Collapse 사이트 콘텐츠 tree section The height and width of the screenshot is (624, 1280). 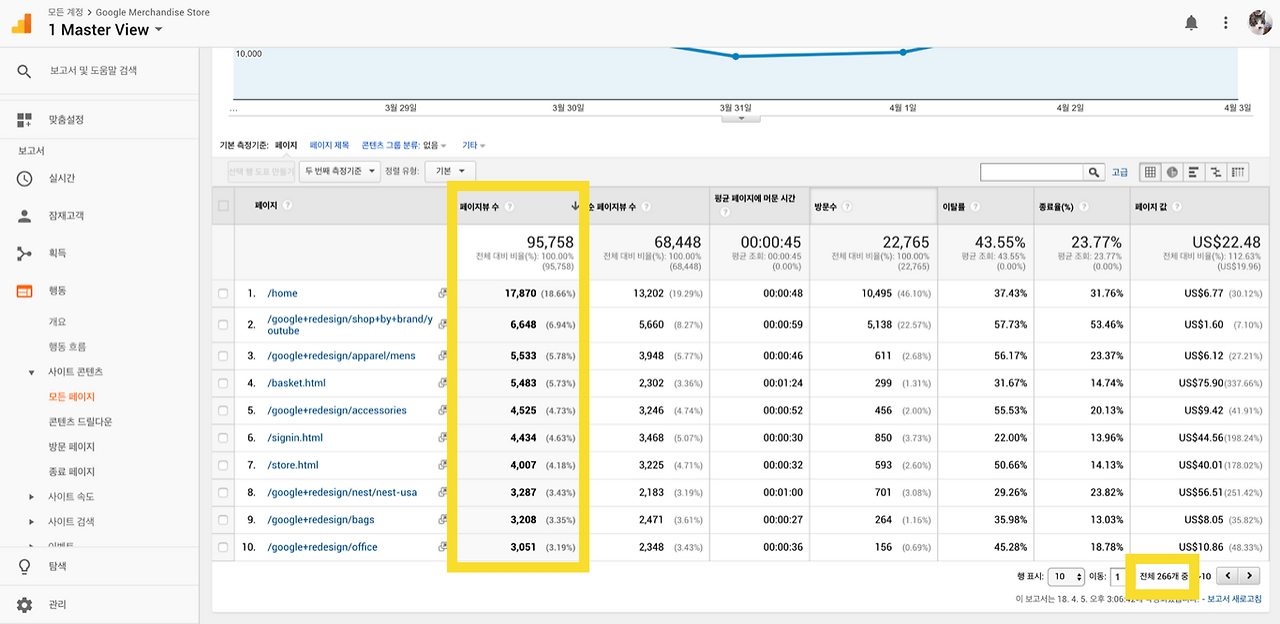pos(31,372)
